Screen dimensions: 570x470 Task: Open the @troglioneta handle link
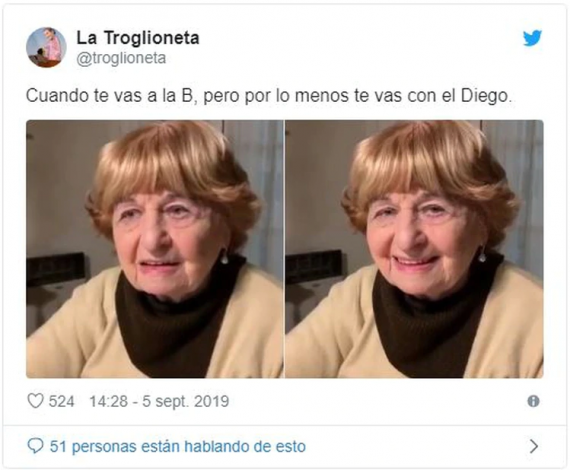[121, 58]
